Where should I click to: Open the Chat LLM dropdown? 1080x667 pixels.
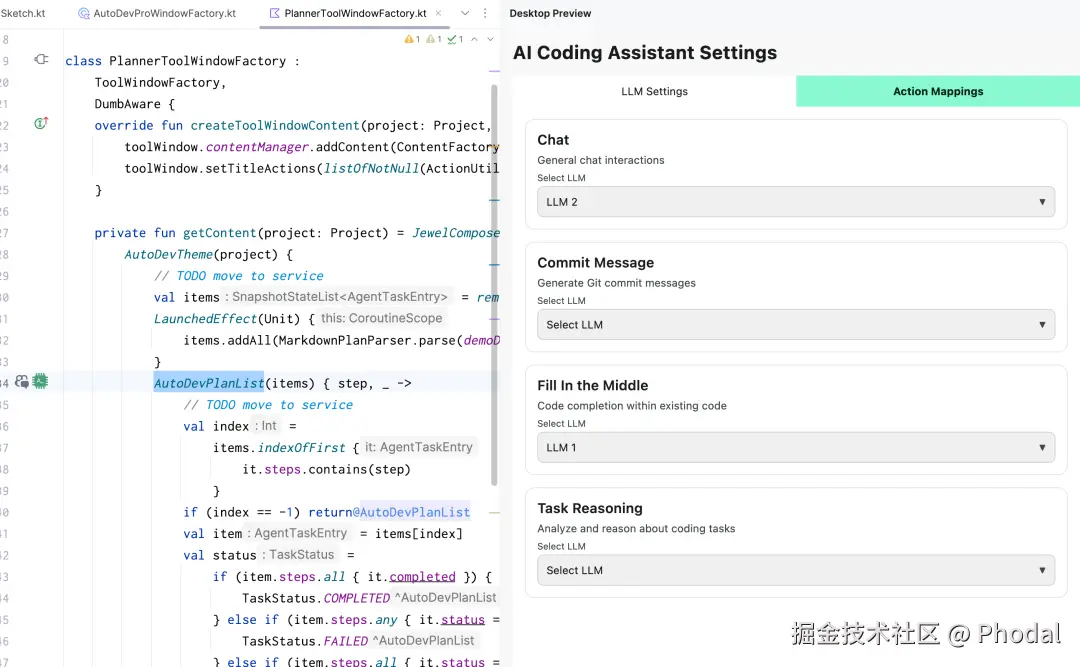click(x=795, y=202)
